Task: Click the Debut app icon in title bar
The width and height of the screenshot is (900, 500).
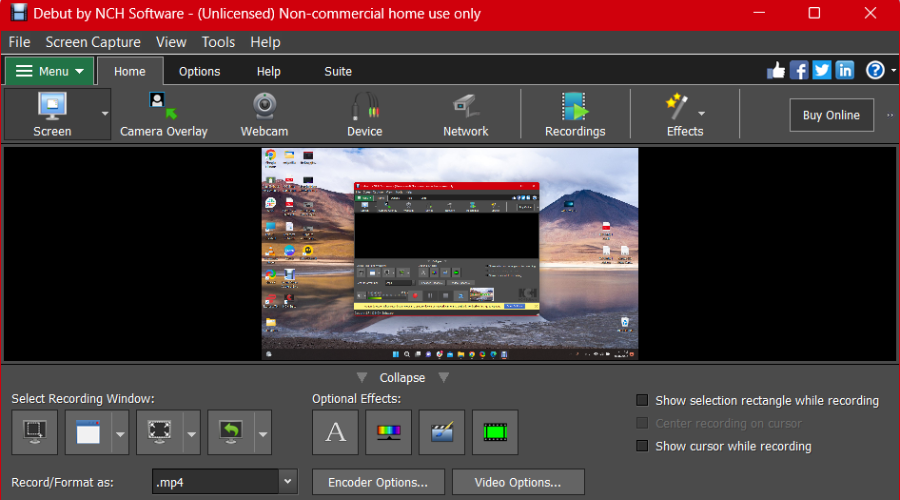Action: point(18,13)
